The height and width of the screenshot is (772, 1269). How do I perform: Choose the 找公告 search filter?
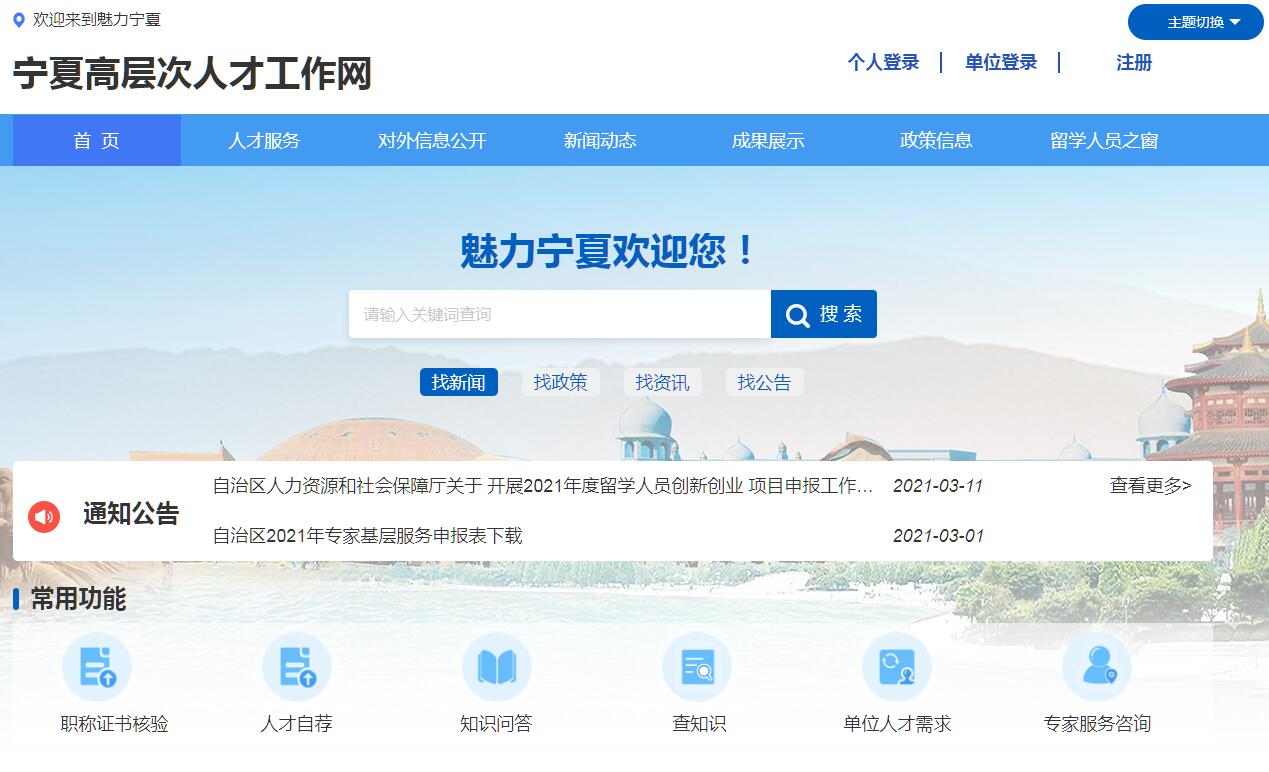tap(764, 382)
